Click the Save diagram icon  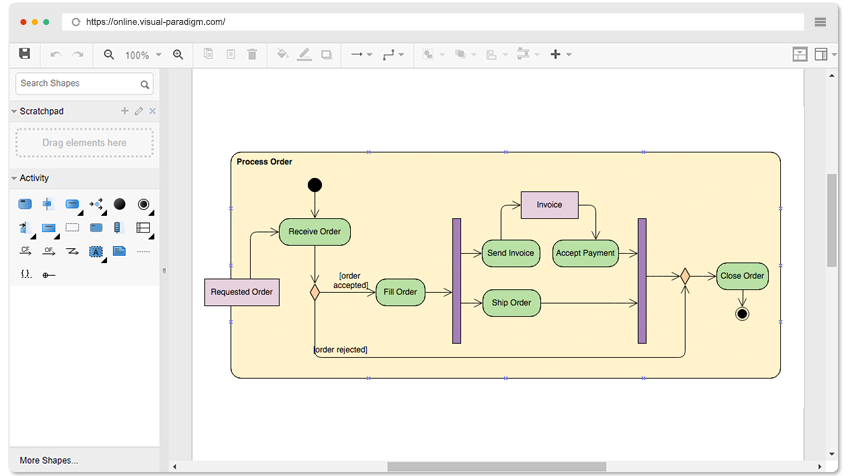click(24, 54)
